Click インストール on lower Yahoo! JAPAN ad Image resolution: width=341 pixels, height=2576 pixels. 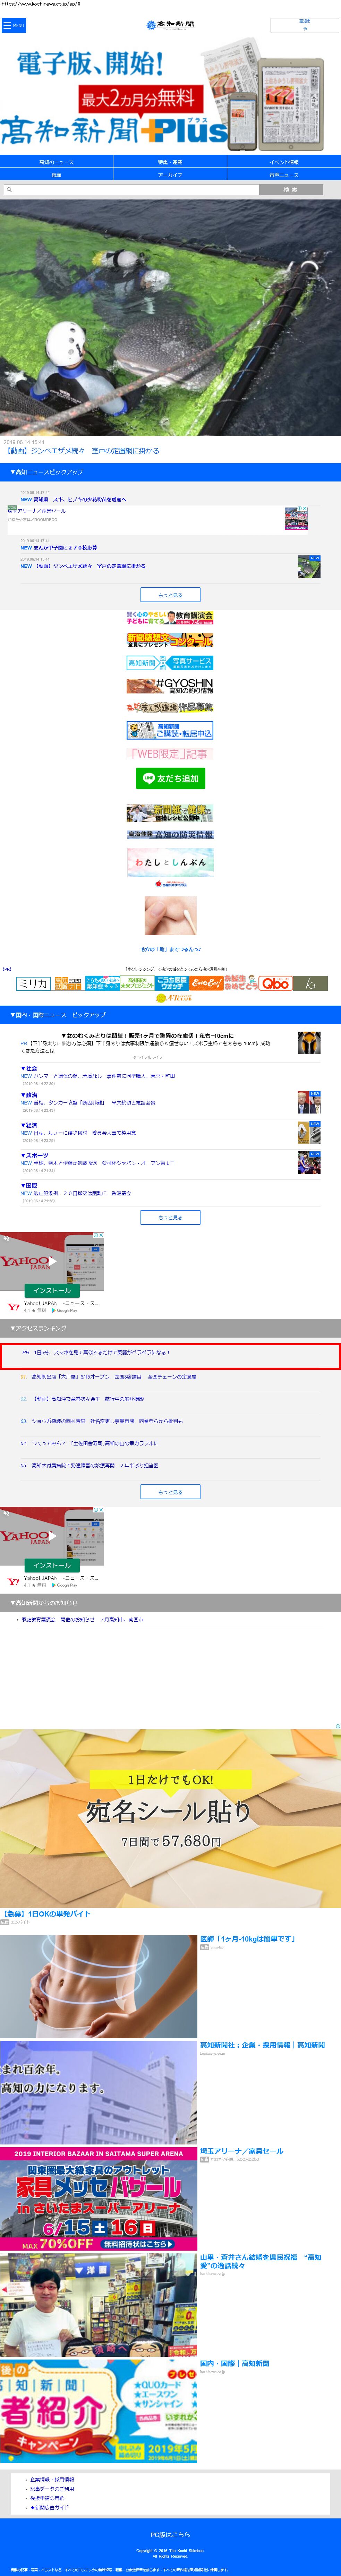click(52, 1565)
